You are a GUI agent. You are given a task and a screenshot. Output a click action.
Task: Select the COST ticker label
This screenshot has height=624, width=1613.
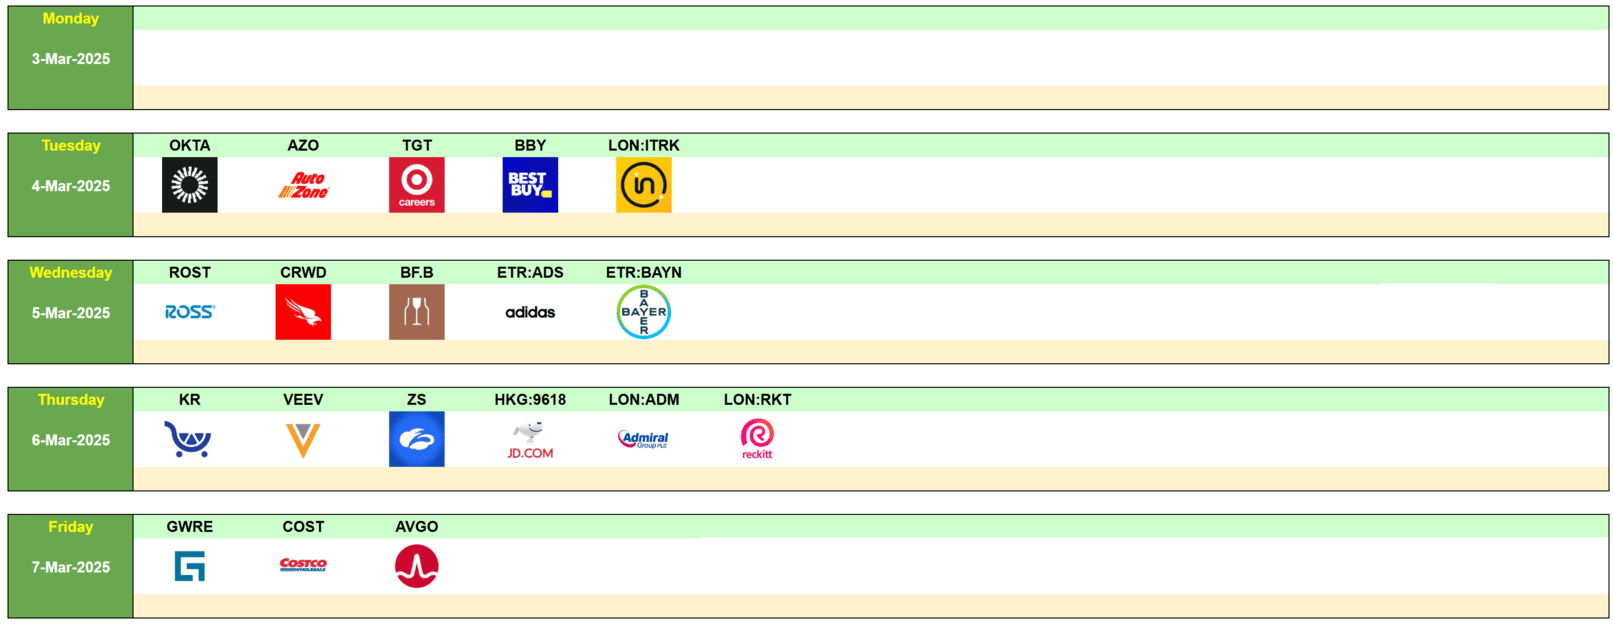(303, 526)
